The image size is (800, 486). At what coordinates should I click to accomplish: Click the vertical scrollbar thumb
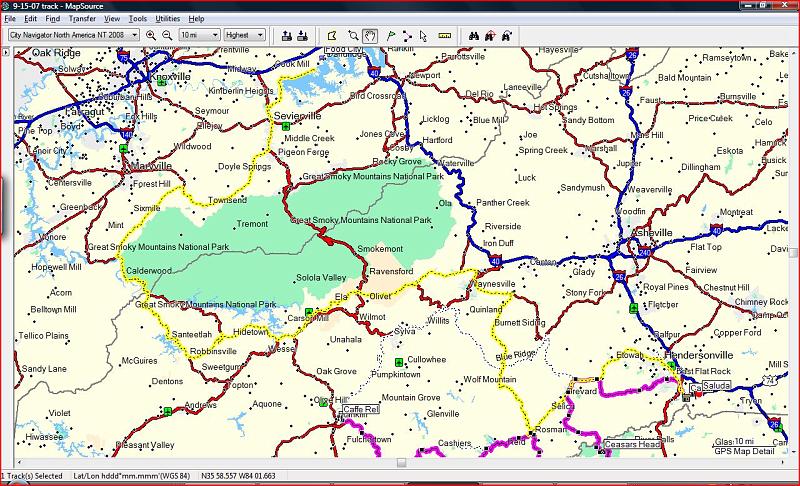[x=793, y=253]
